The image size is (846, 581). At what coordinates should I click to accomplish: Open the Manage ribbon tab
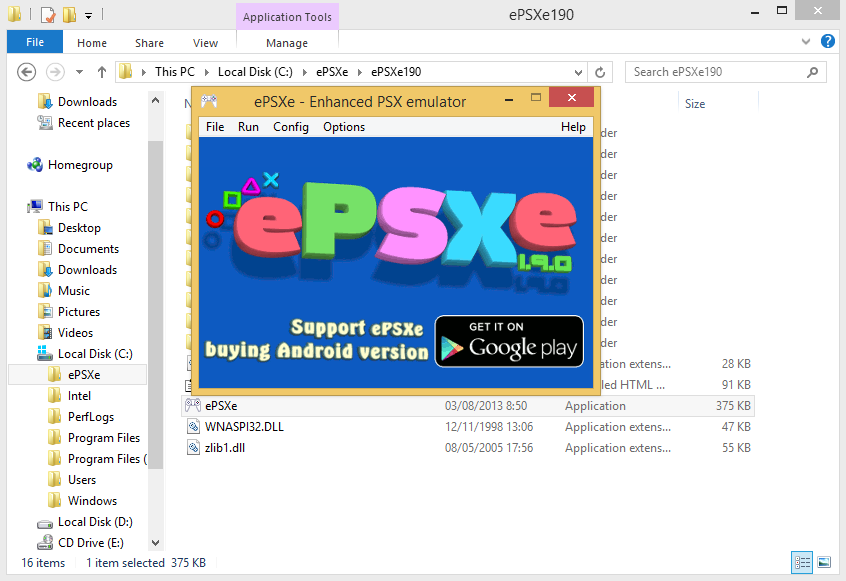[x=286, y=43]
